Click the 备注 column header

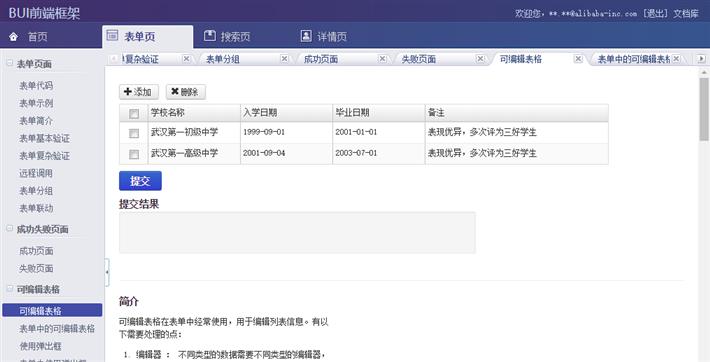(517, 113)
